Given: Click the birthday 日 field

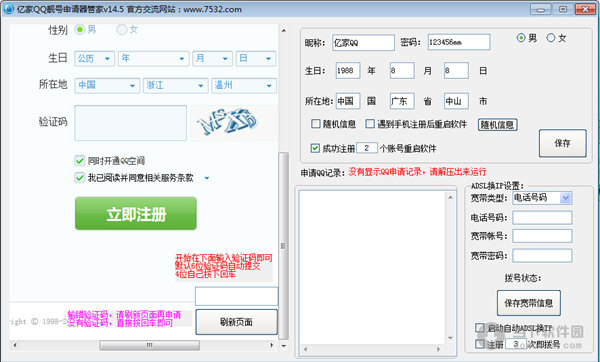Looking at the screenshot, I should (x=456, y=71).
